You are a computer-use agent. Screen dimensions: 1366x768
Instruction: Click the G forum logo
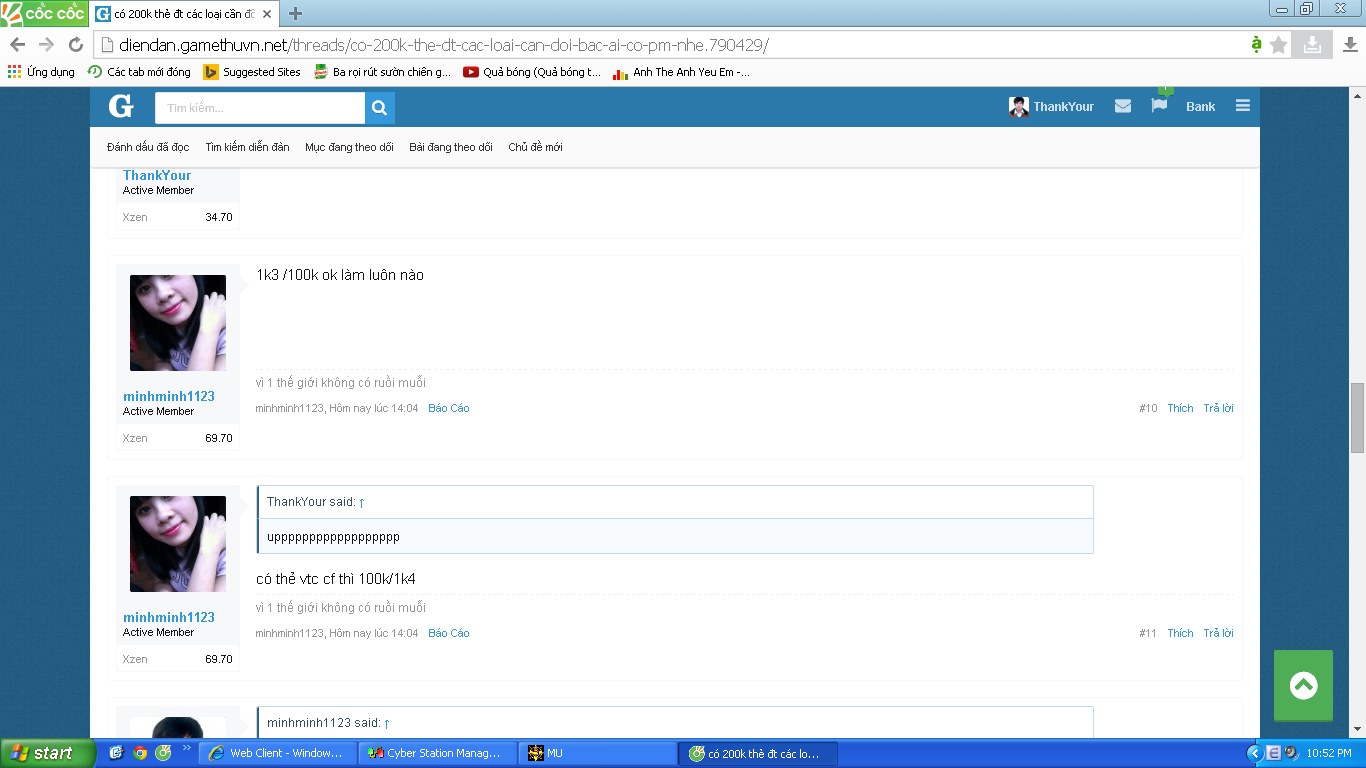click(121, 106)
